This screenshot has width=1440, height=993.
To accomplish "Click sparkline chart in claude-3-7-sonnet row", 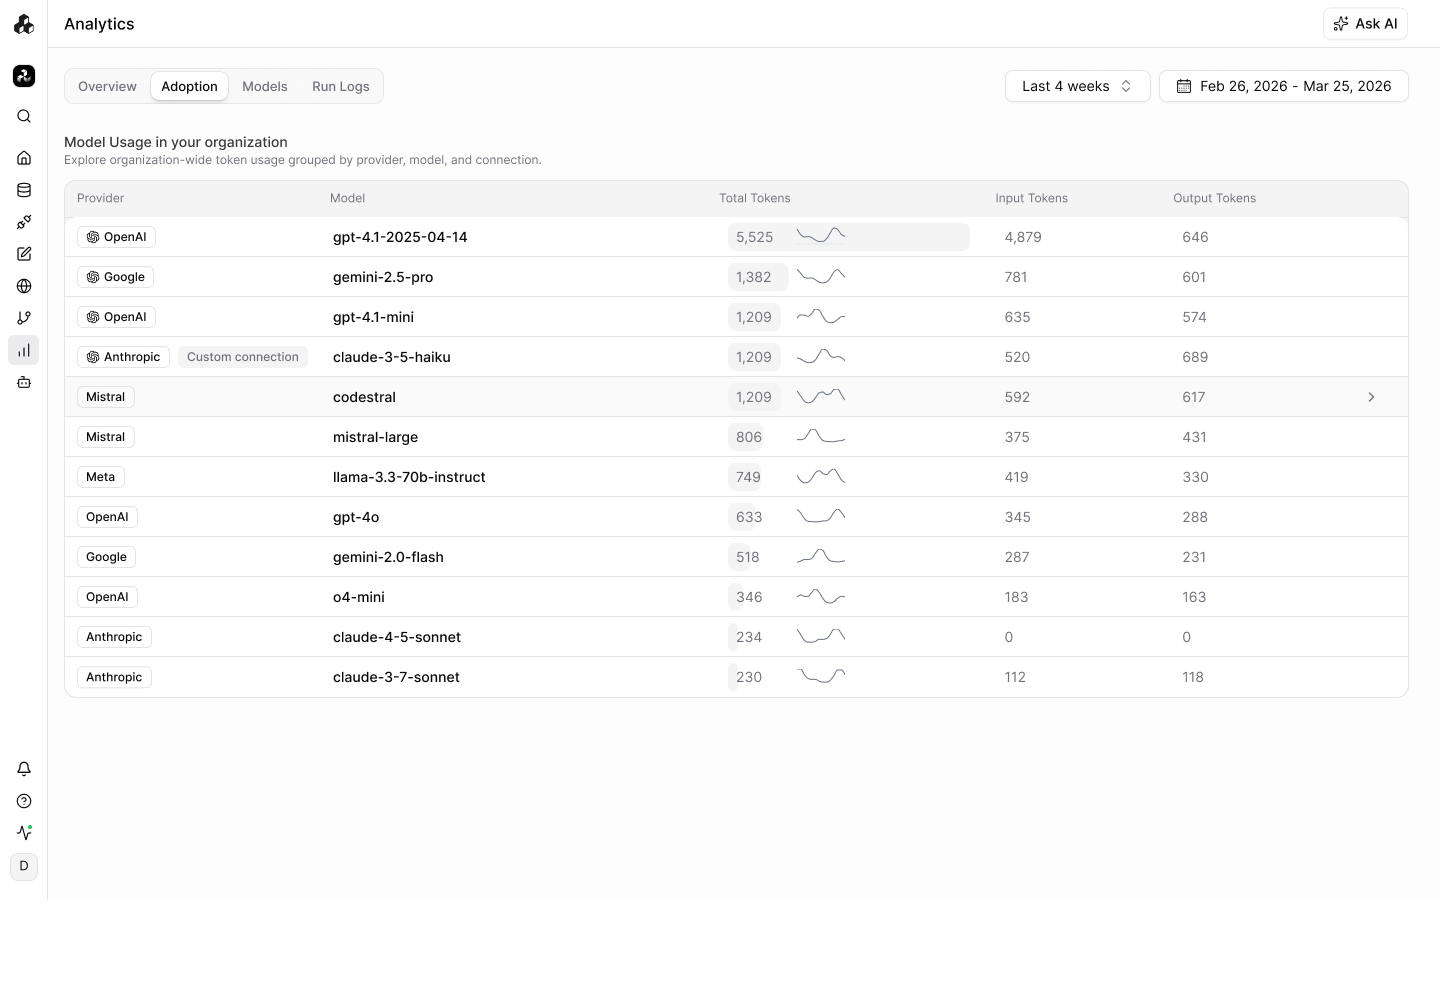I will (x=821, y=676).
